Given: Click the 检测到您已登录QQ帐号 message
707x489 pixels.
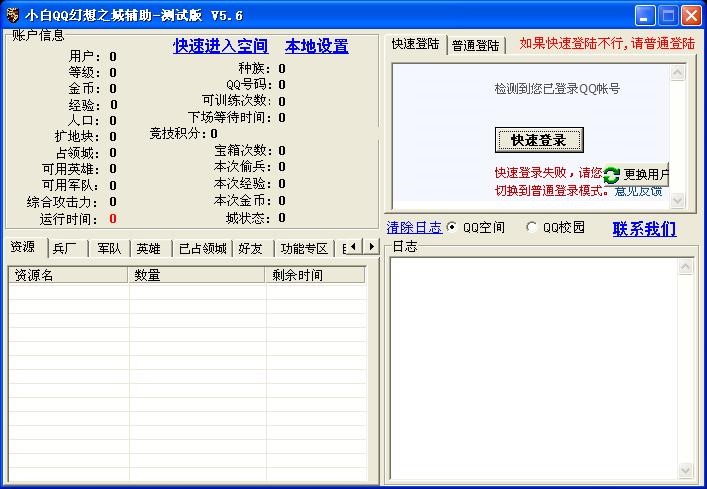Looking at the screenshot, I should (x=557, y=89).
